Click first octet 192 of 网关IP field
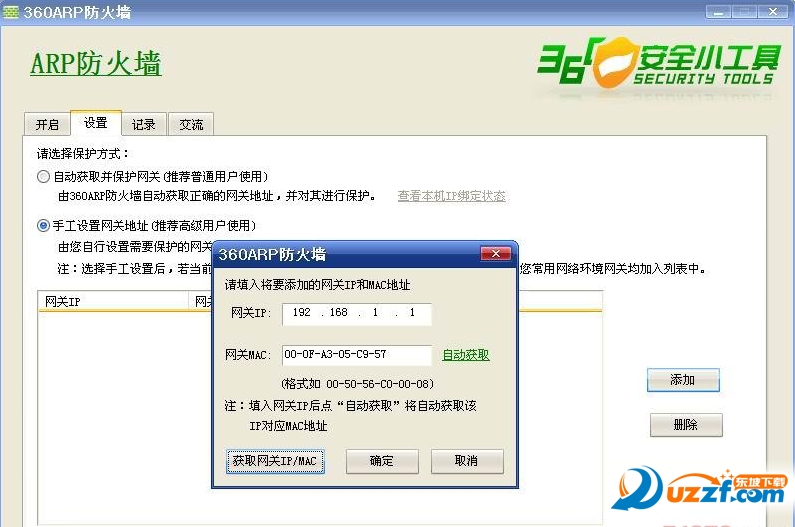Viewport: 795px width, 527px height. point(302,312)
